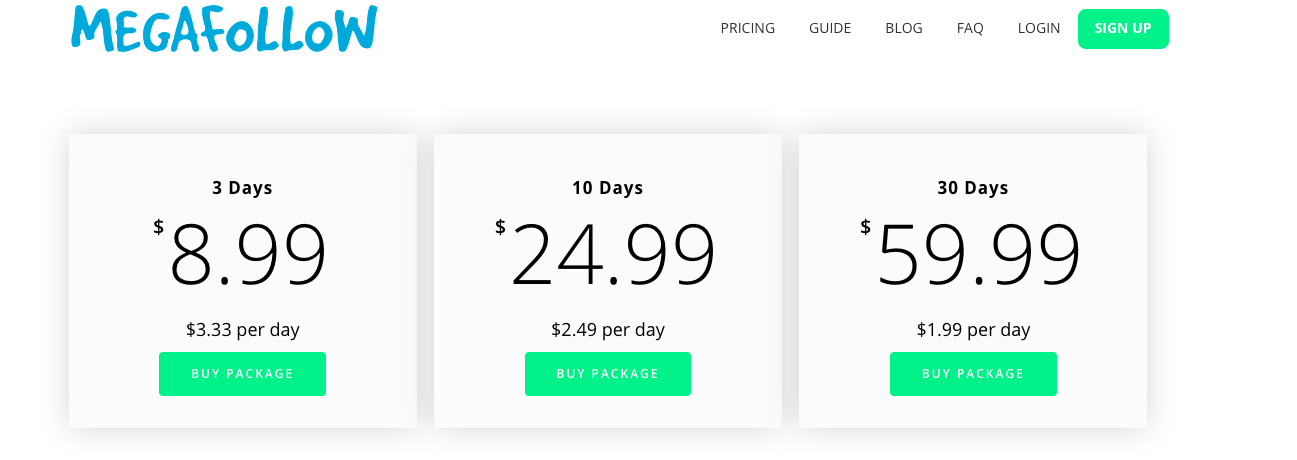Click the 59.99 price figure

click(x=978, y=255)
